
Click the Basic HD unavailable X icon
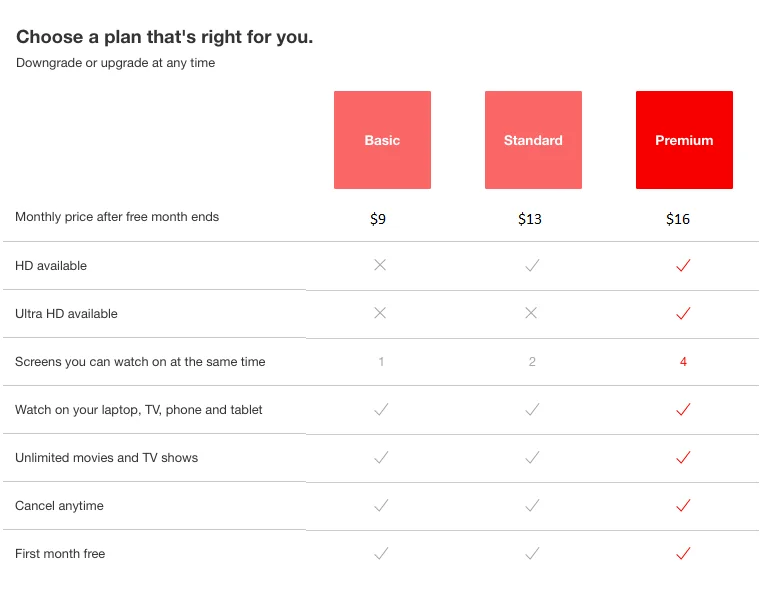pos(380,265)
